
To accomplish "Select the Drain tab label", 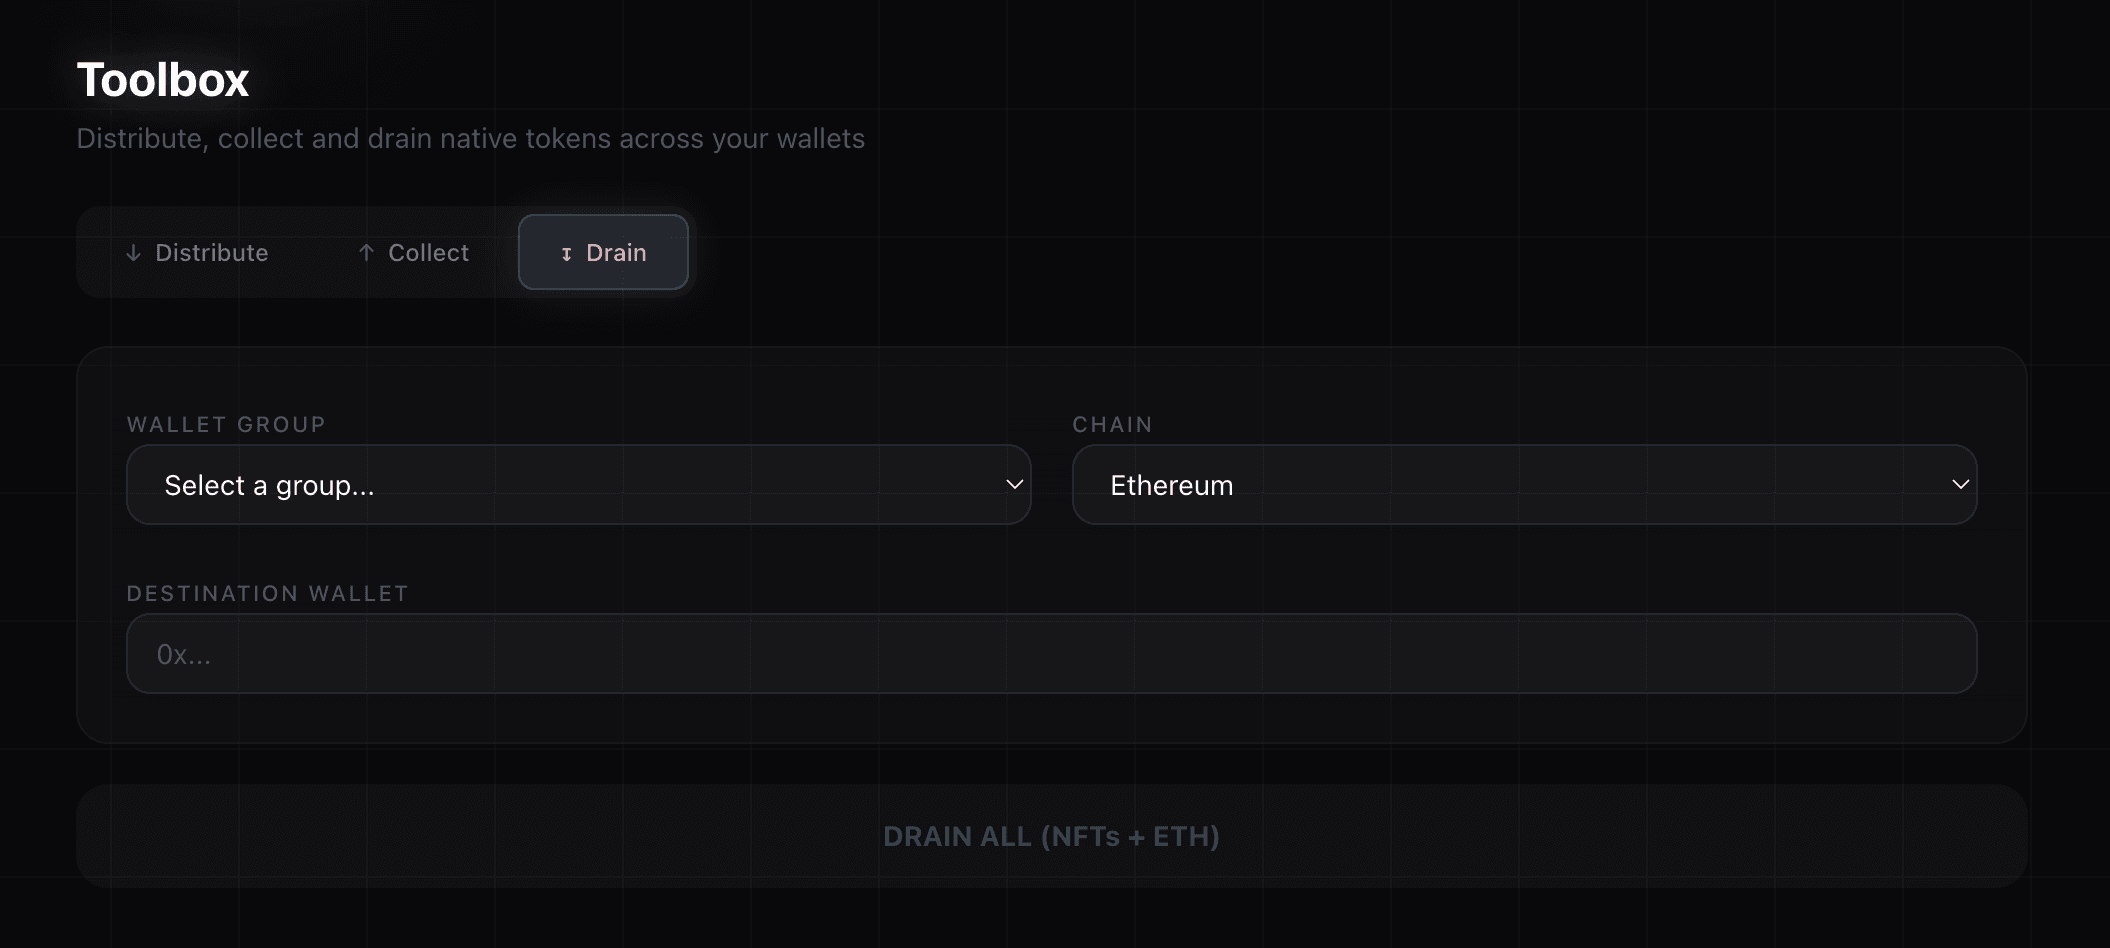I will point(616,253).
